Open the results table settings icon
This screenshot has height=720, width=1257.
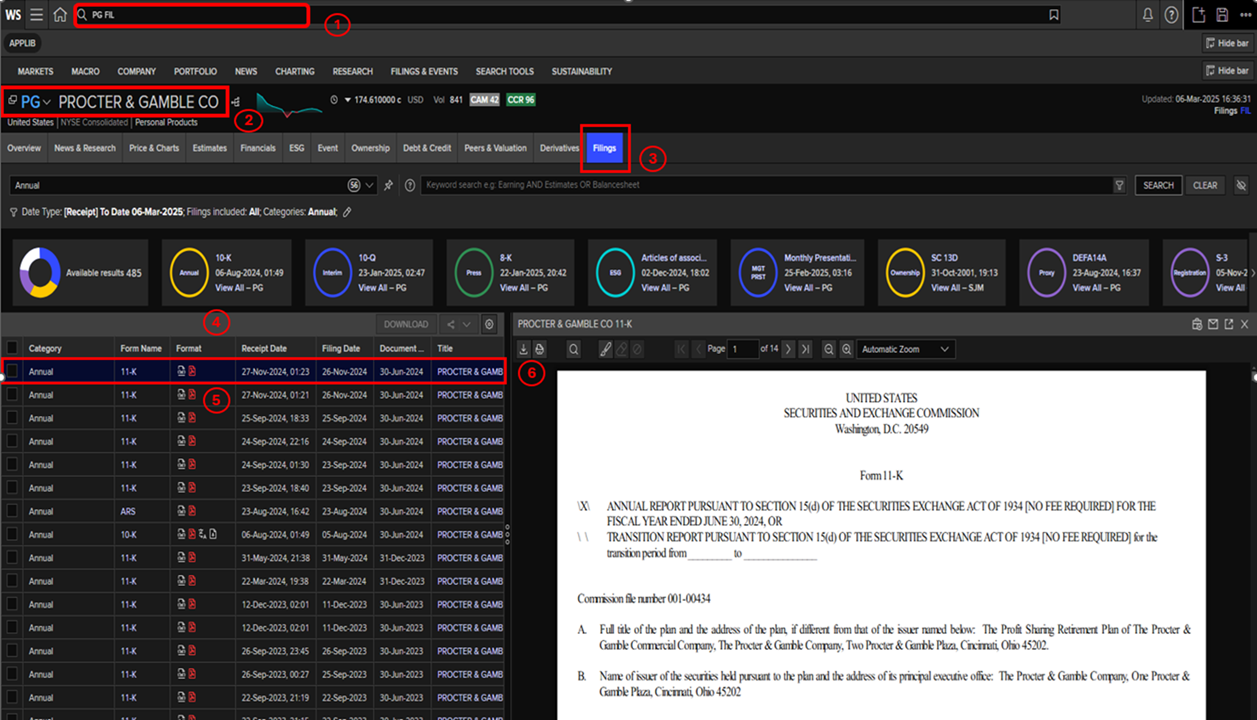tap(489, 324)
